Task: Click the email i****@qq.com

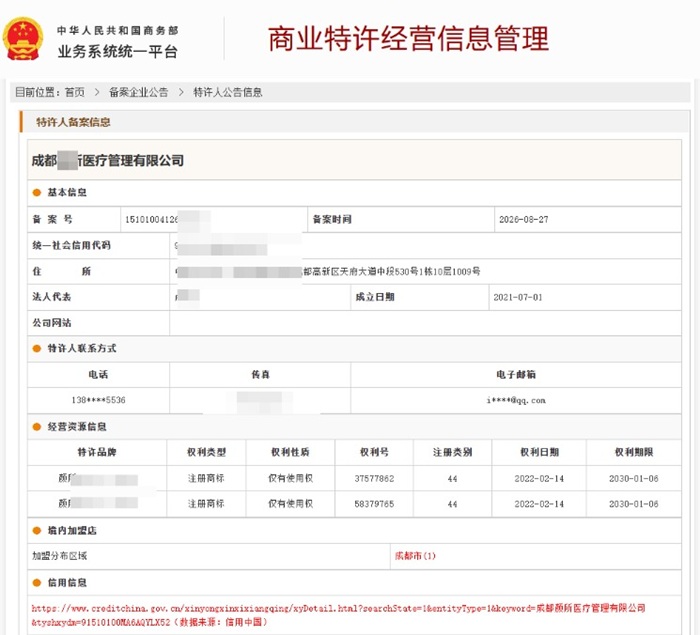Action: coord(516,400)
